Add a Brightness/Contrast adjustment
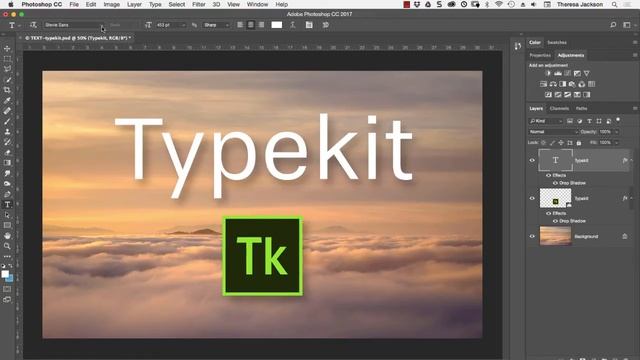 (548, 73)
